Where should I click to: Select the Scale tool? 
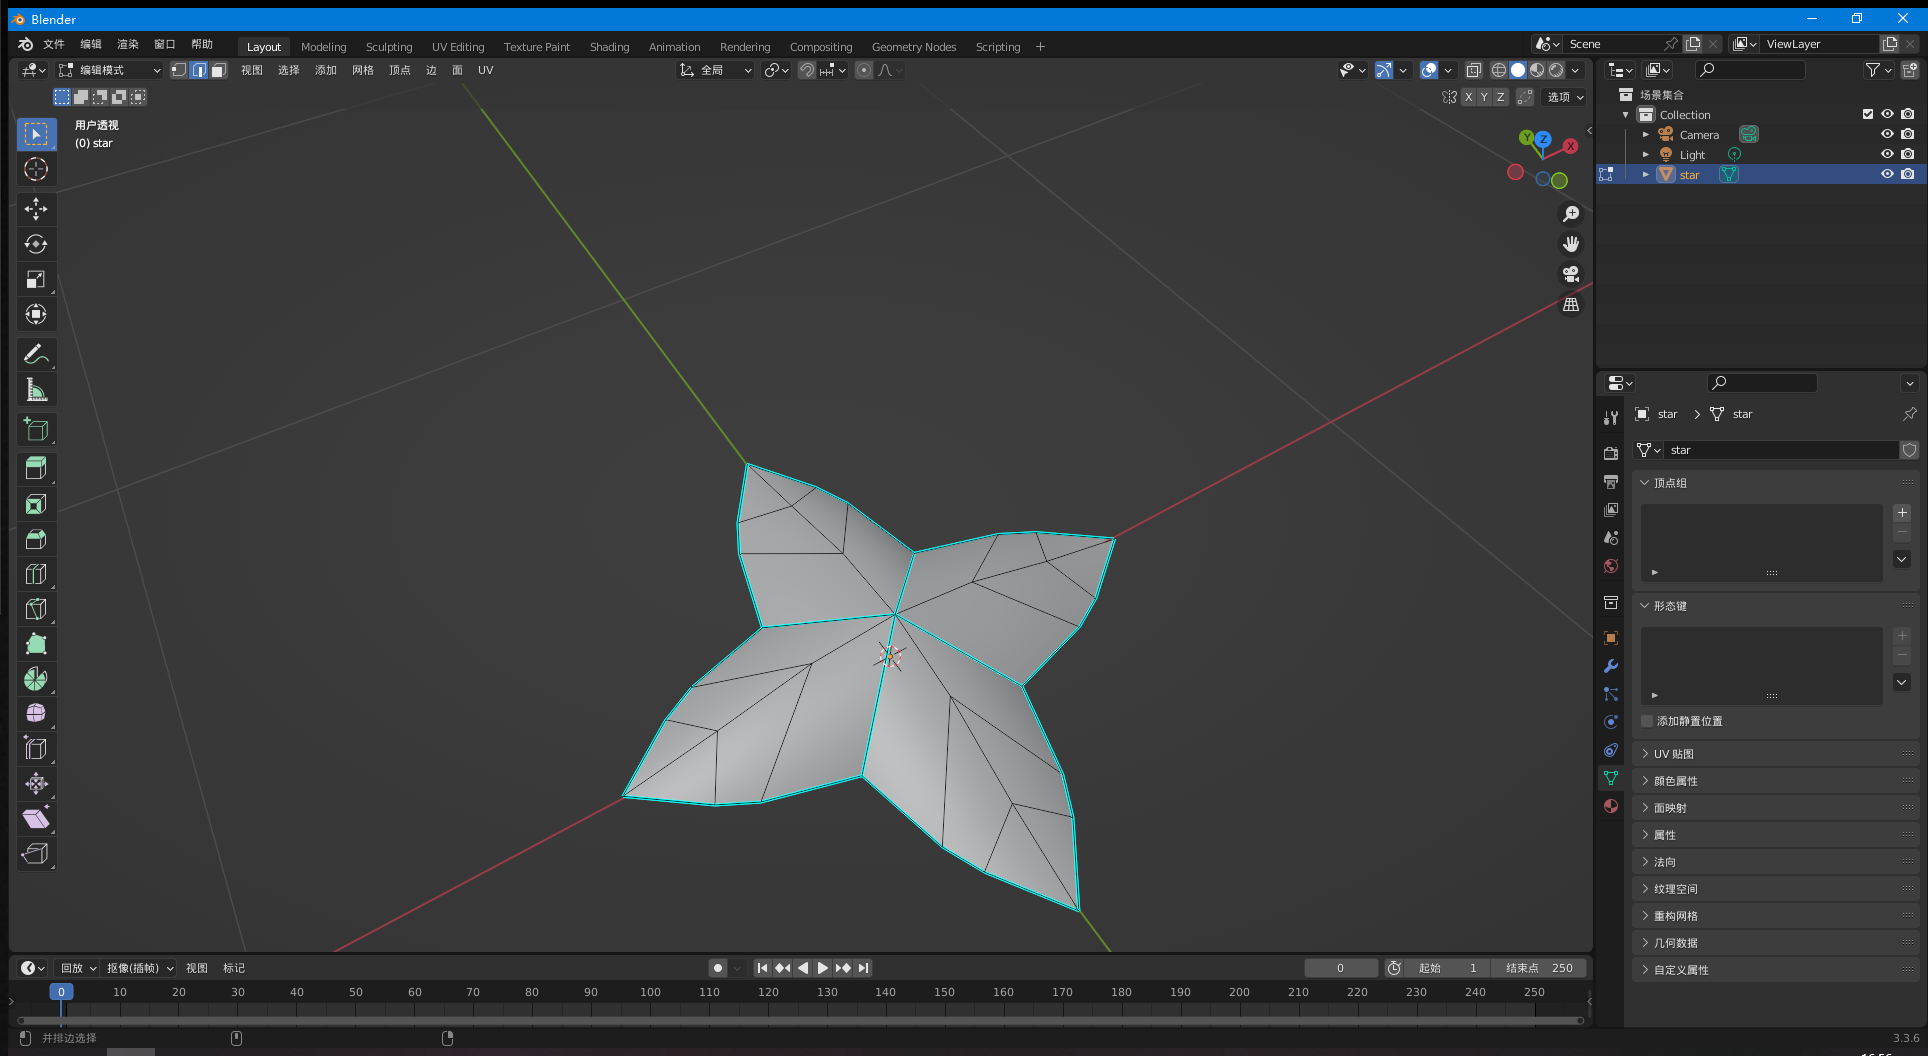click(x=36, y=279)
